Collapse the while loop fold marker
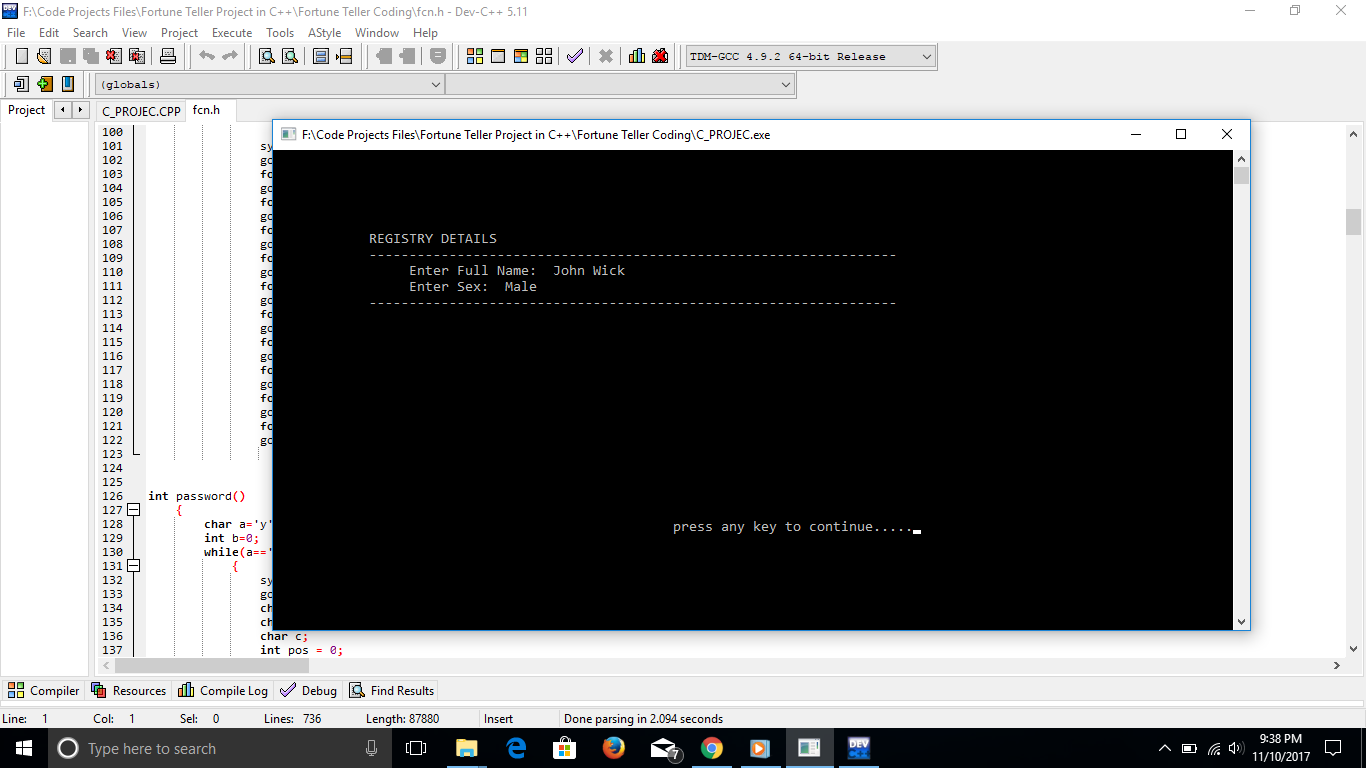1366x768 pixels. click(x=133, y=565)
